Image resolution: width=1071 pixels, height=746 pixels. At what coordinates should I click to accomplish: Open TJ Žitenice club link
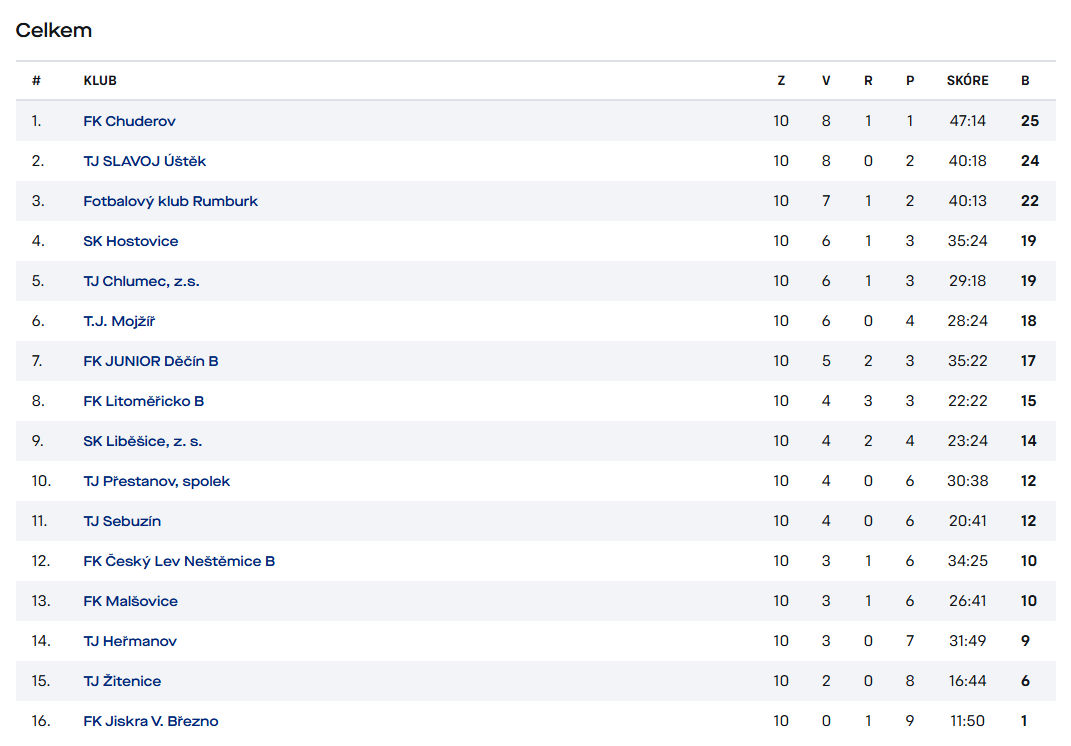click(x=122, y=681)
